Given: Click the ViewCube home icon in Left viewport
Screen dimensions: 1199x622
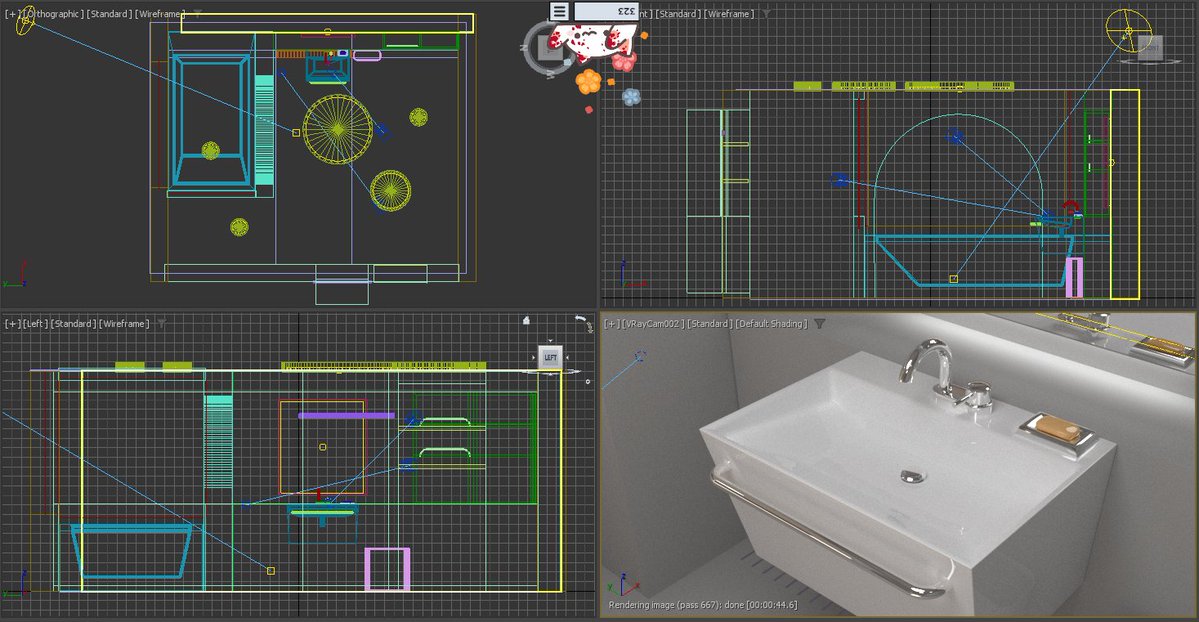Looking at the screenshot, I should pos(526,321).
